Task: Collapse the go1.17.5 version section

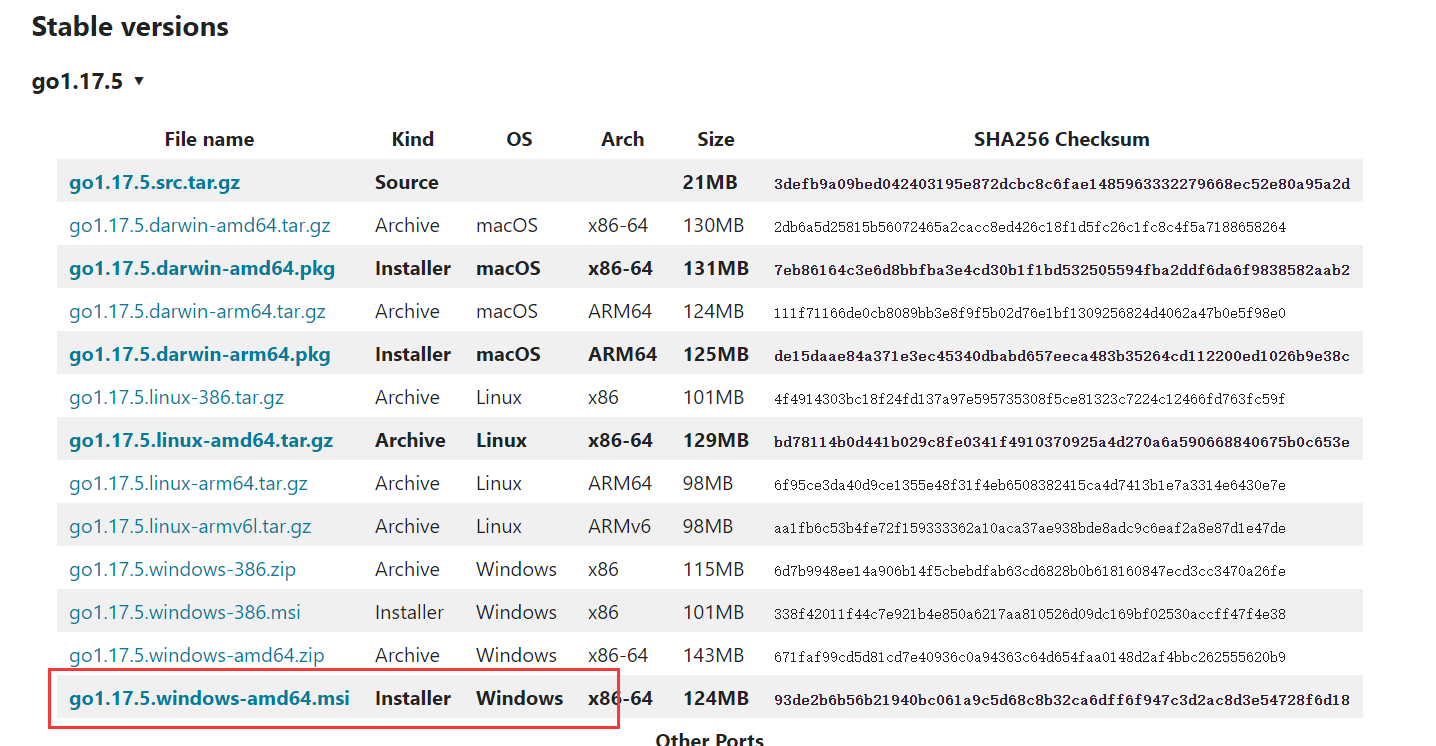Action: click(89, 81)
